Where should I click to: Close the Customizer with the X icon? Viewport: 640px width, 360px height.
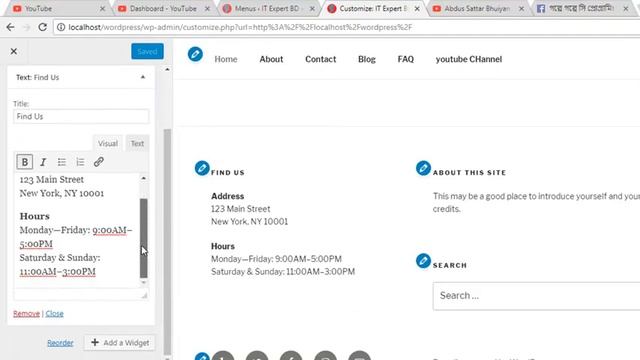(14, 51)
